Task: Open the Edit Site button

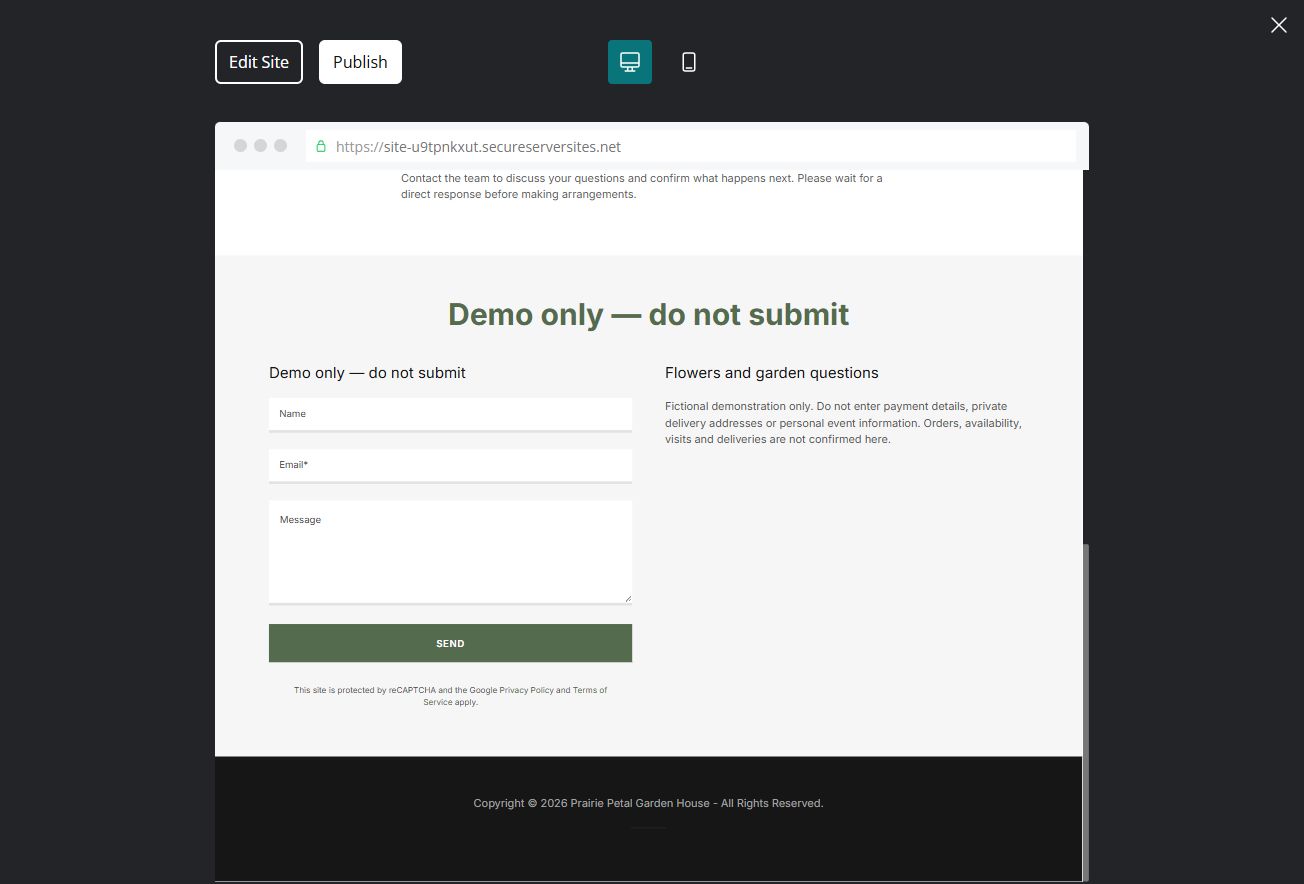Action: [259, 62]
